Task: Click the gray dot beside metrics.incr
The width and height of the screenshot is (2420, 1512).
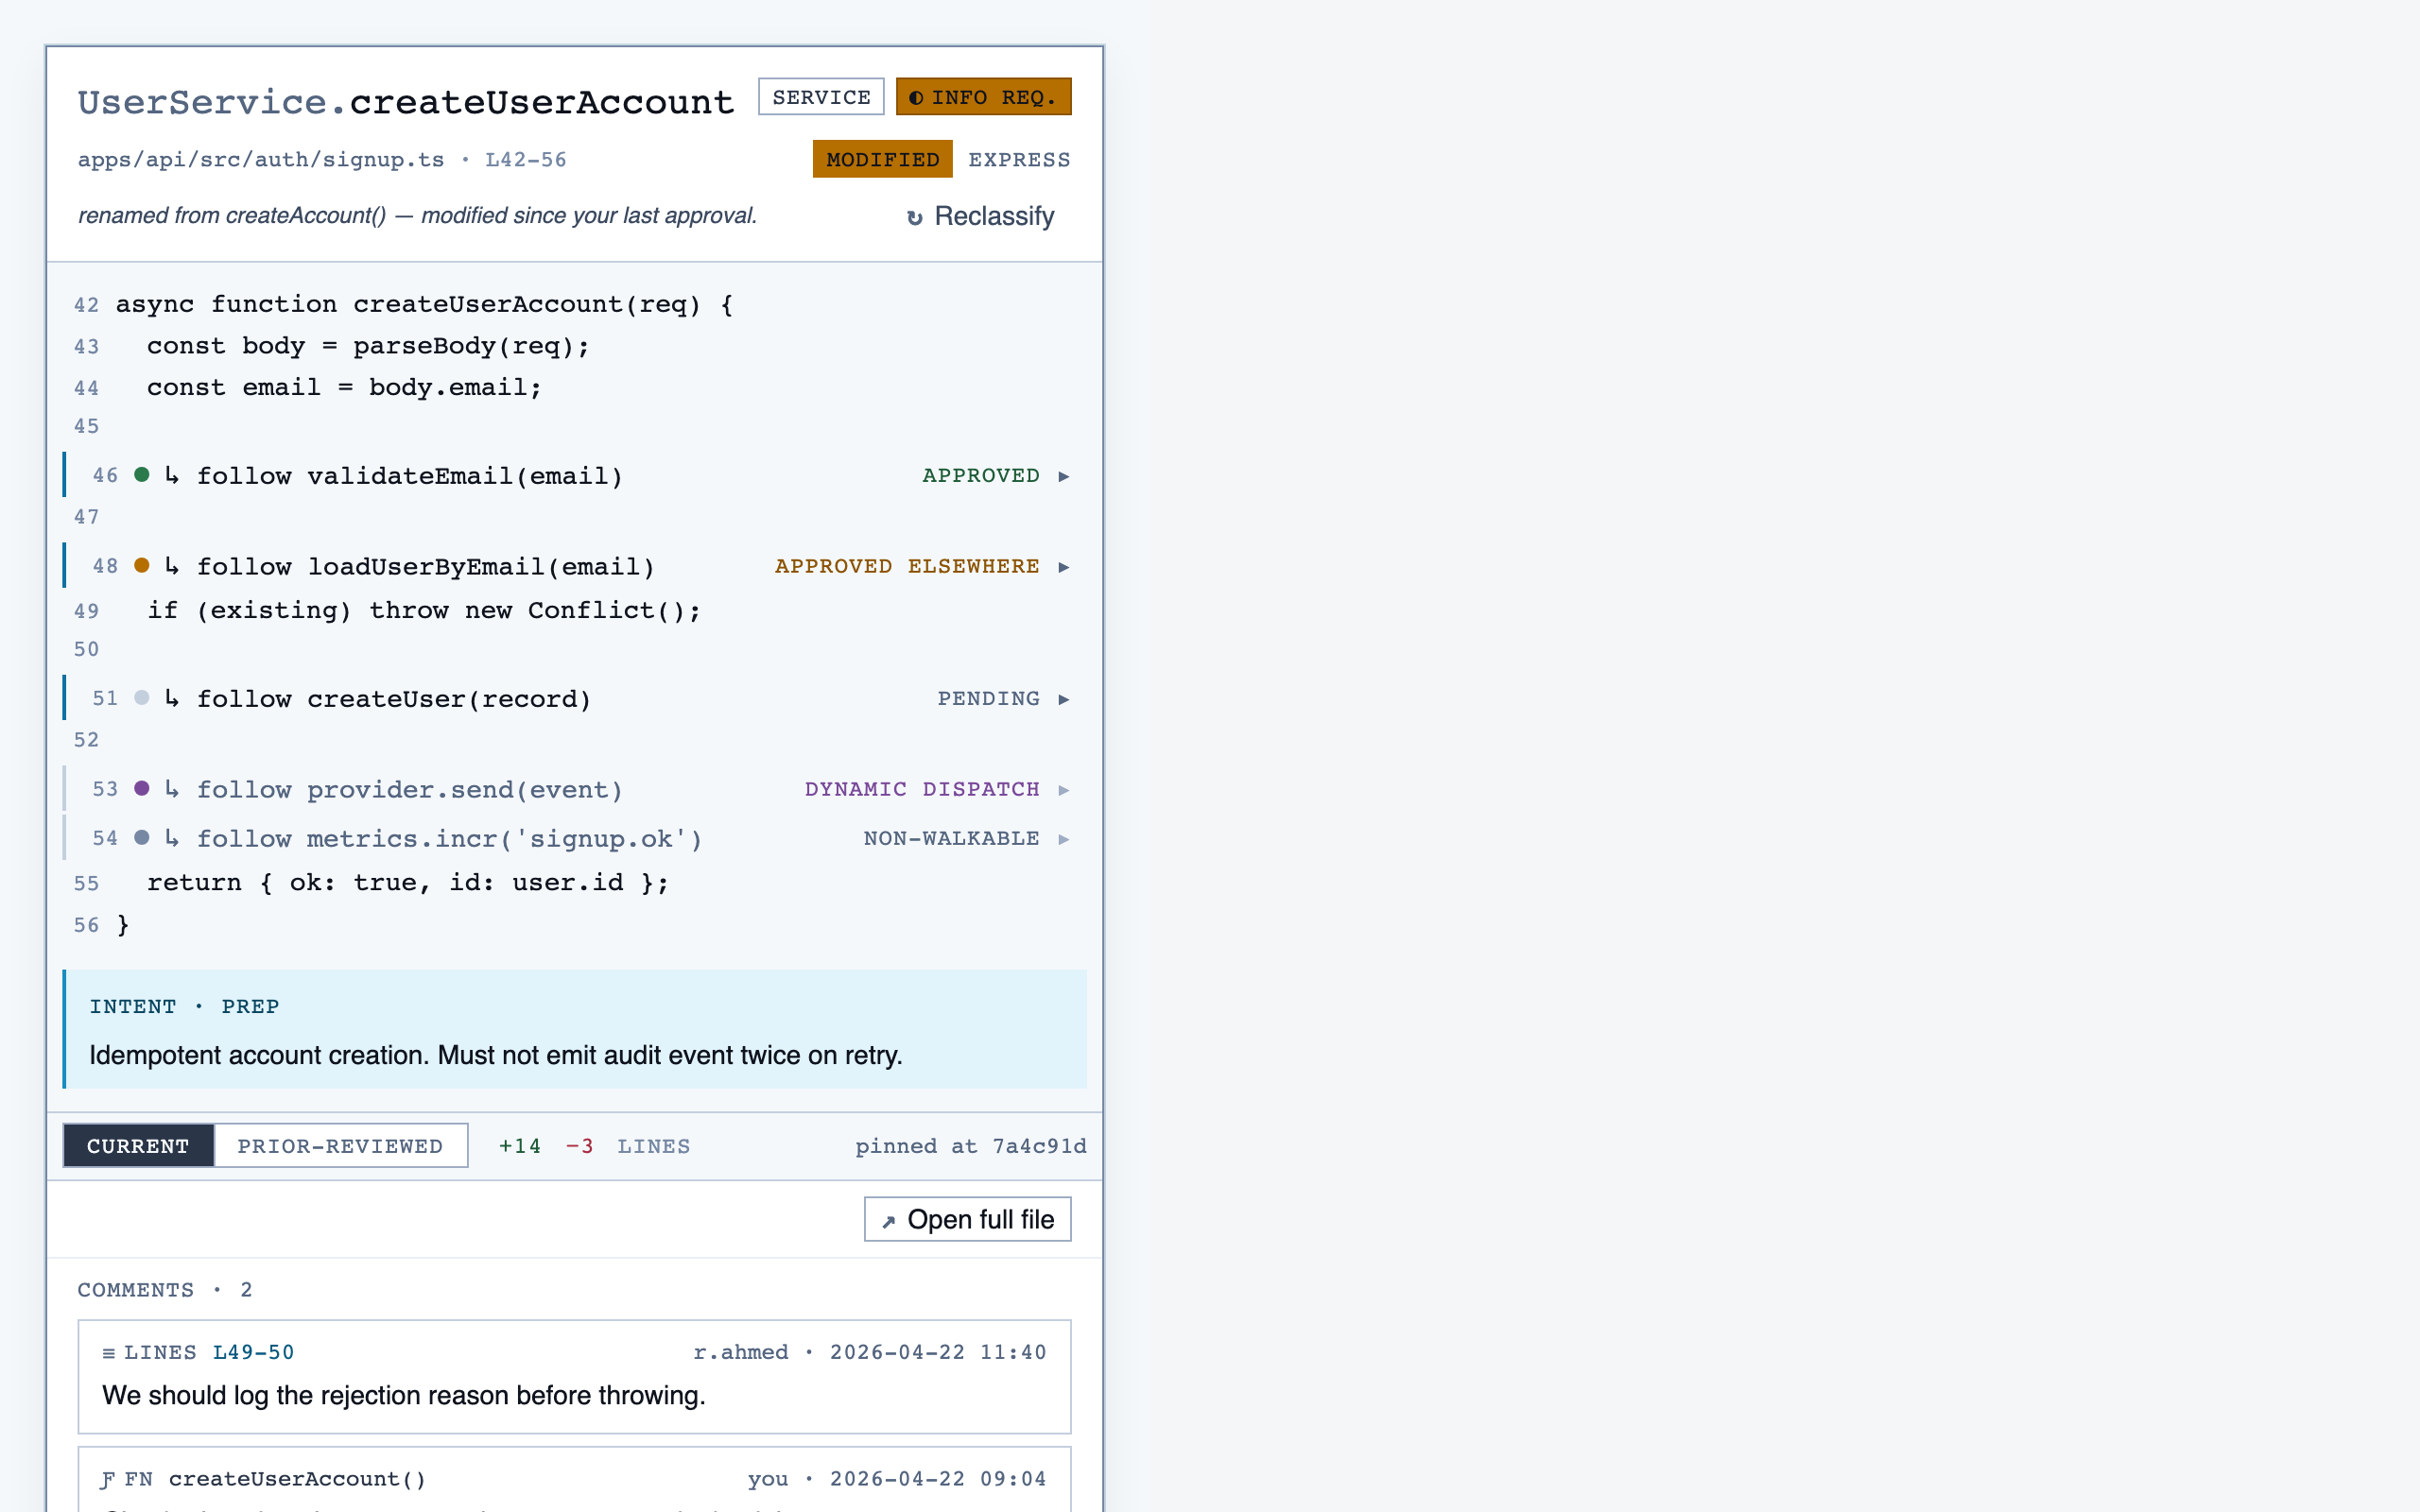Action: point(142,838)
